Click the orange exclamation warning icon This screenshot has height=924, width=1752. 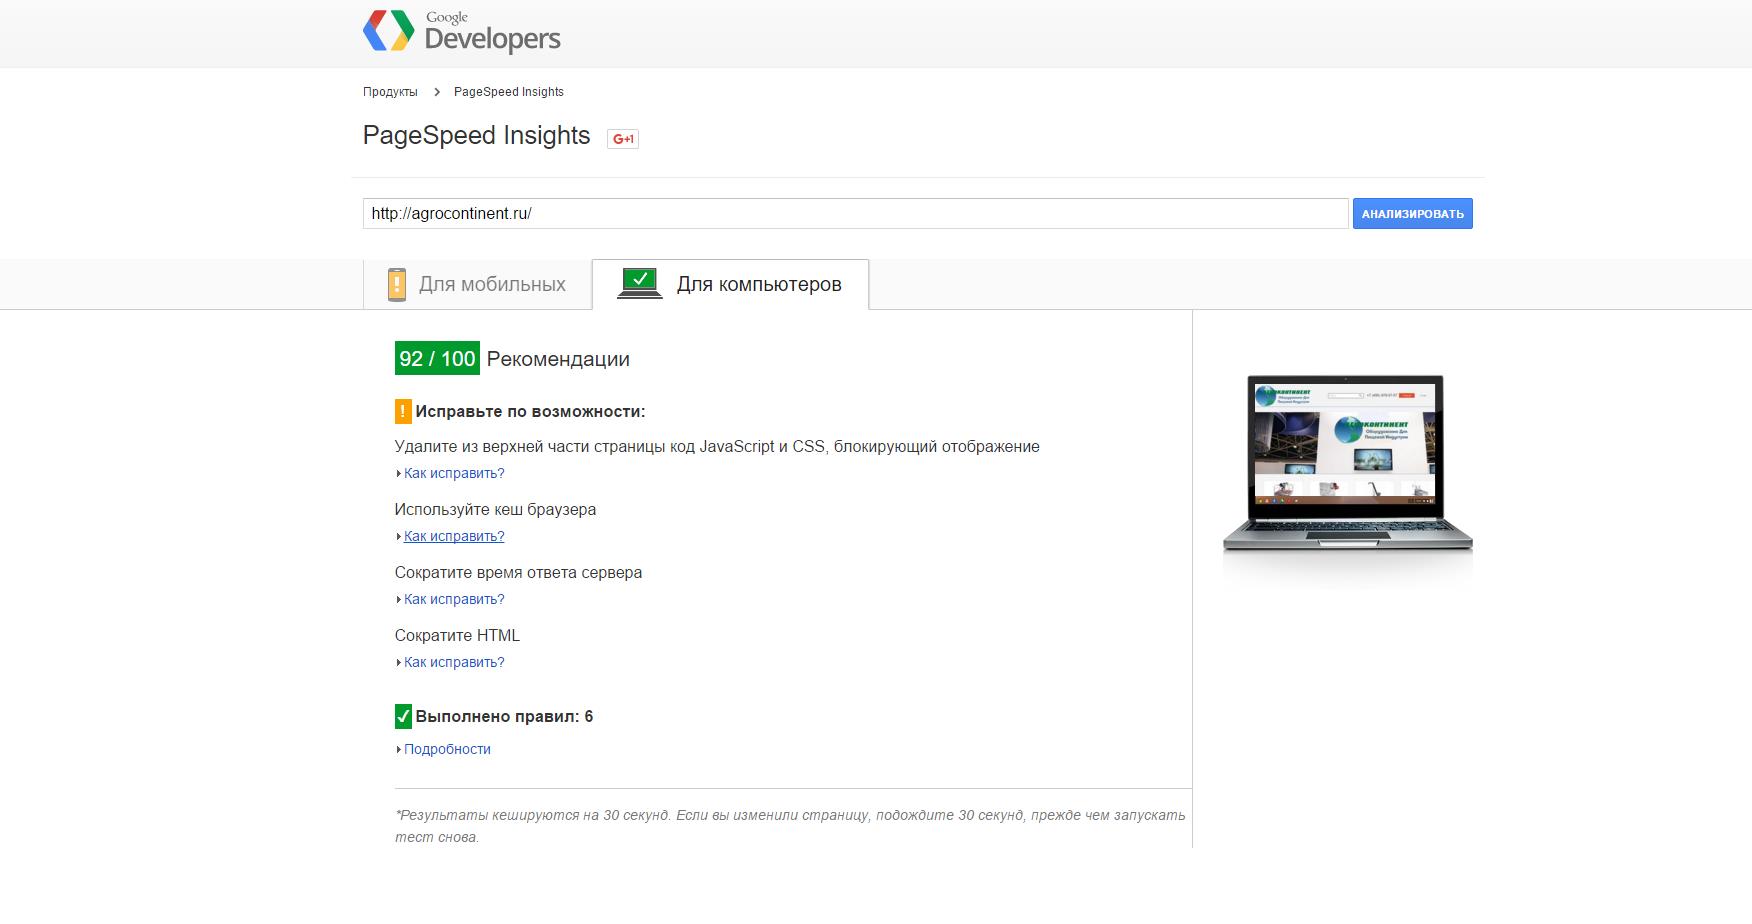click(403, 411)
